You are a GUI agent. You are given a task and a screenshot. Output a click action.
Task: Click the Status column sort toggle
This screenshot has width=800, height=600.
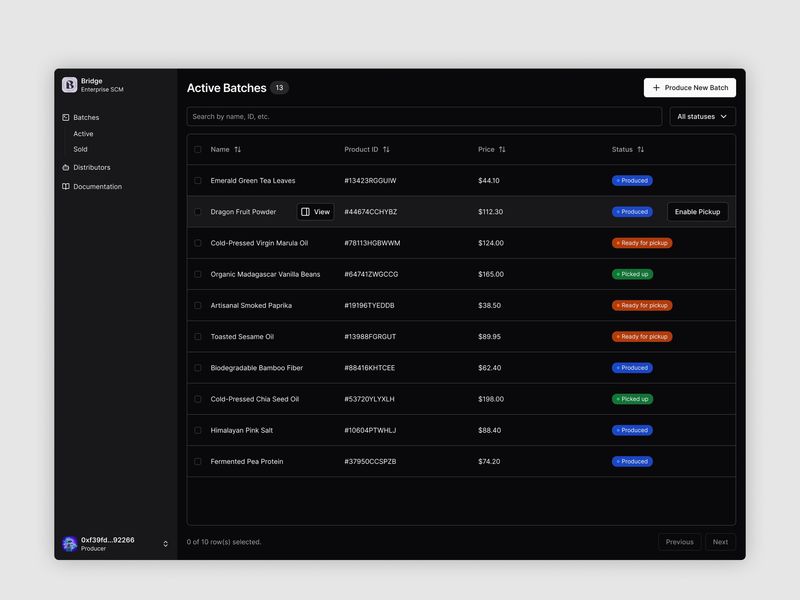click(x=641, y=148)
